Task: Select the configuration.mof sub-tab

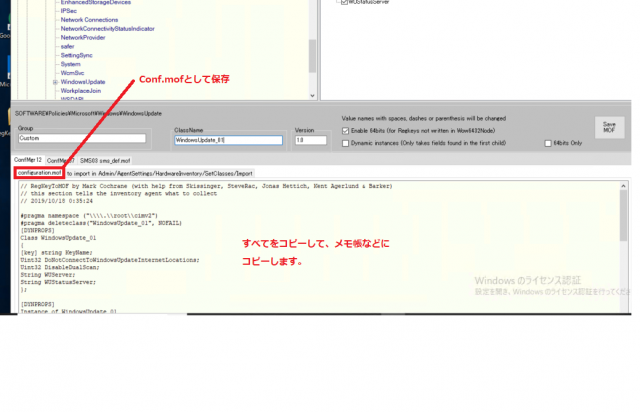Action: tap(40, 173)
